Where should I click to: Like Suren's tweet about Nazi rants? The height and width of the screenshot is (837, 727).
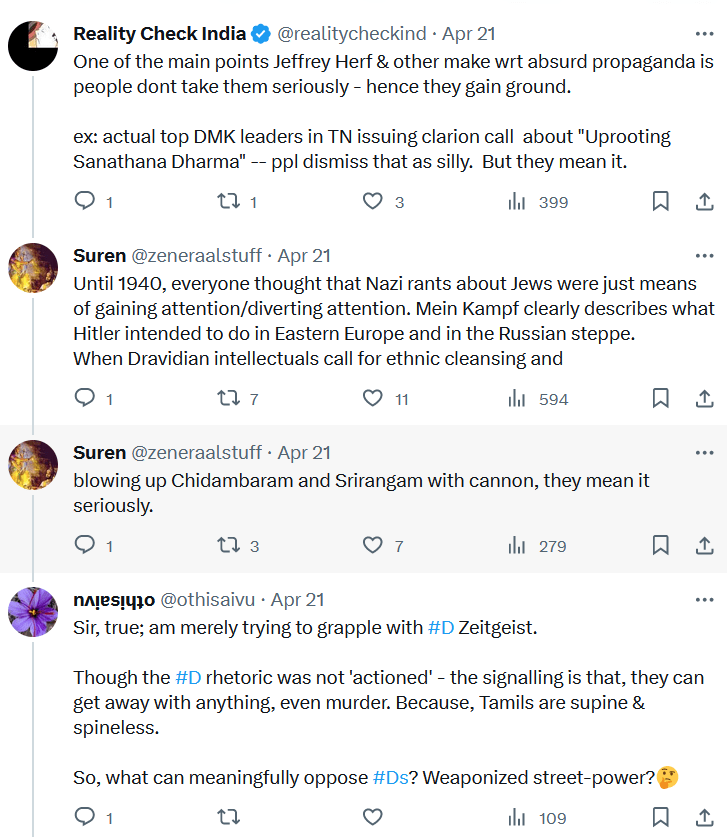pos(372,398)
